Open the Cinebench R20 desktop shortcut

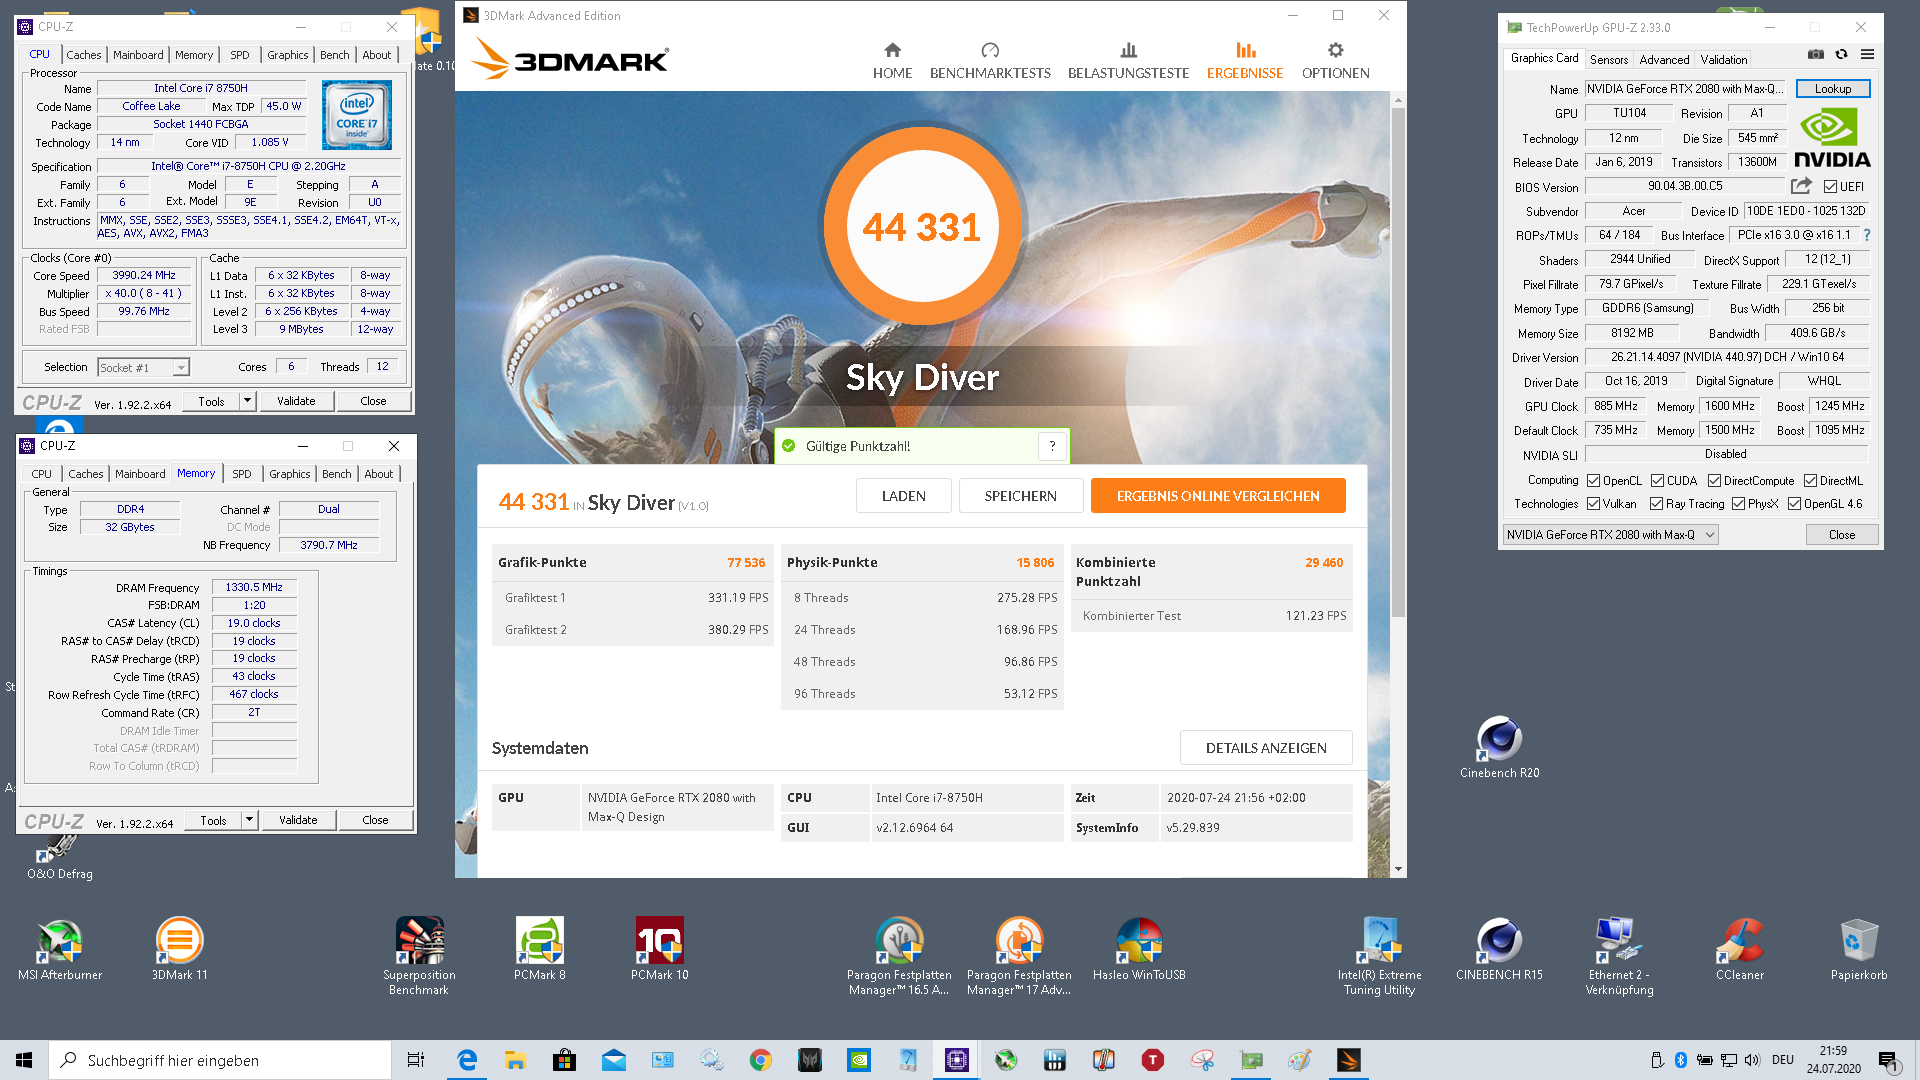pos(1499,748)
